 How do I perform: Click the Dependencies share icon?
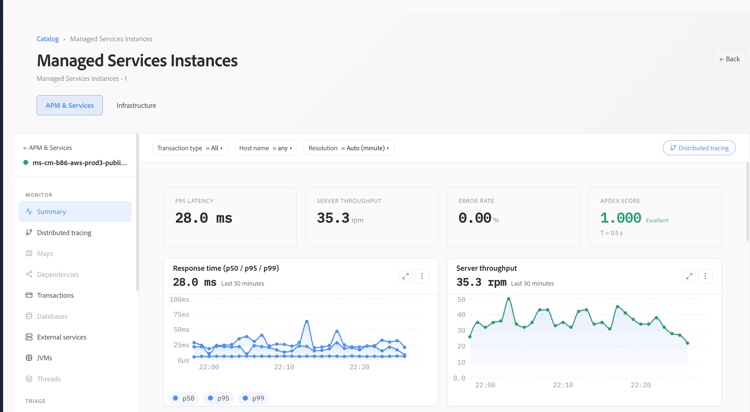point(29,274)
